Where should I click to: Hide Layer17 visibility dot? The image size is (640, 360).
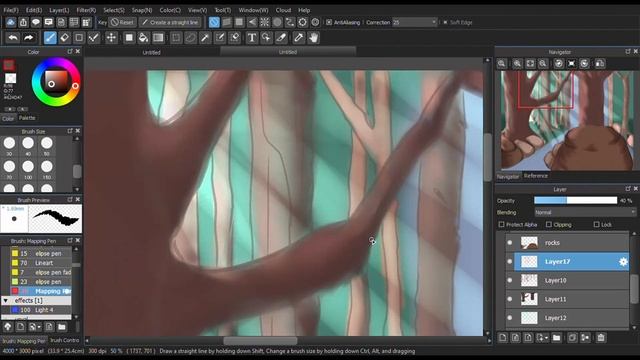(x=509, y=262)
